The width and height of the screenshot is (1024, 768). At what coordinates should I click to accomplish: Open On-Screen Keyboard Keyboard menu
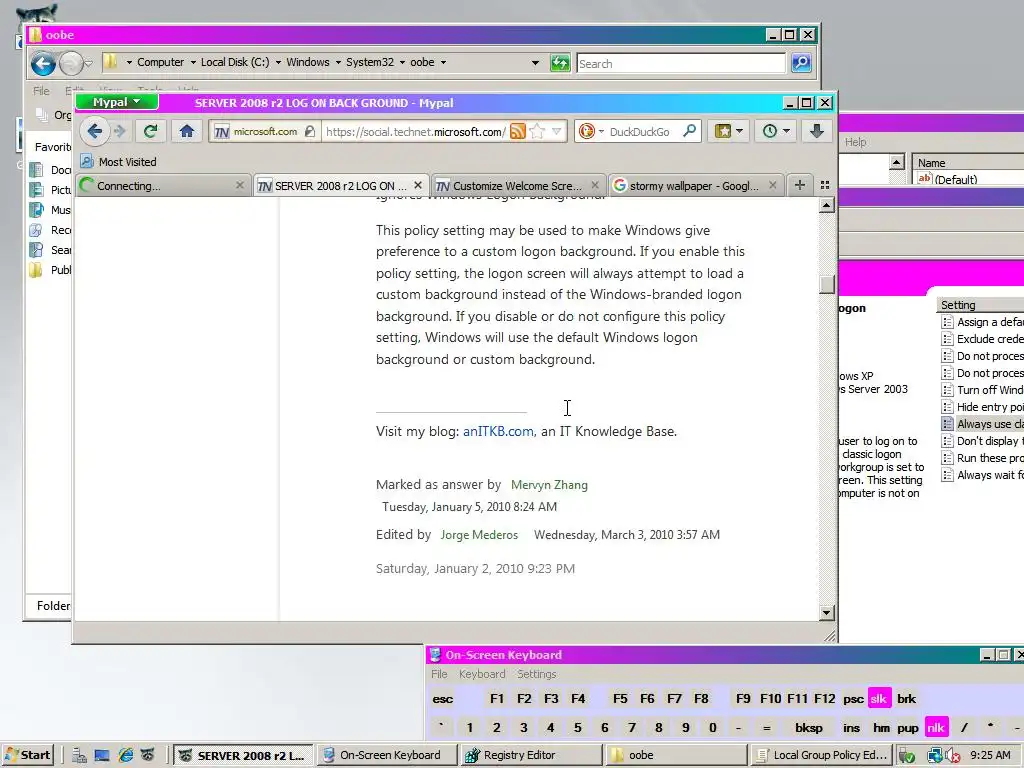482,674
